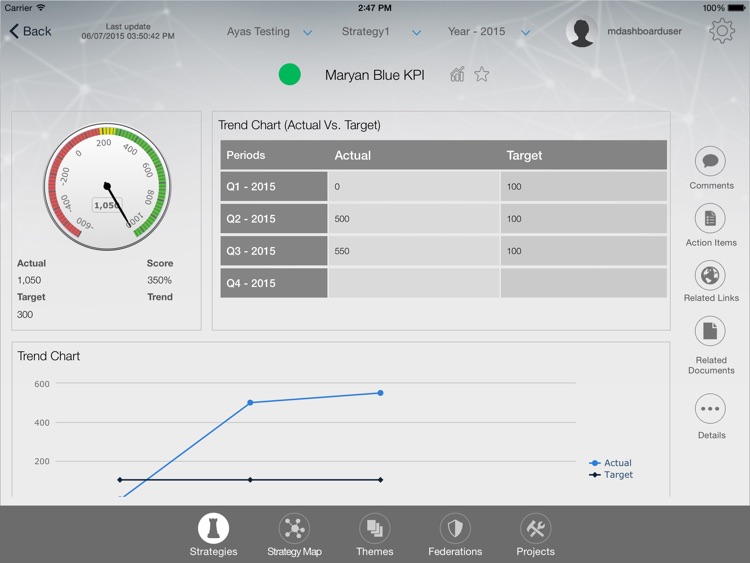
Task: Click the gauge dial needle display
Action: pos(107,187)
